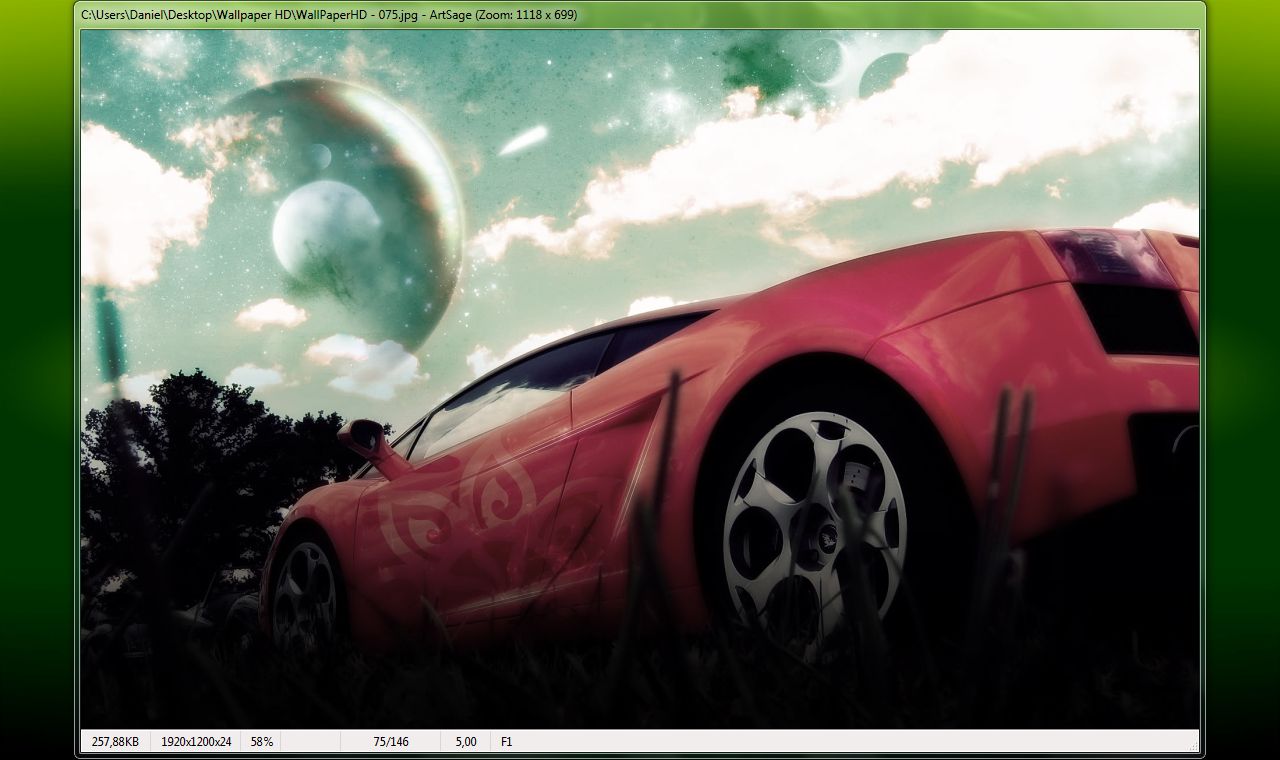1280x760 pixels.
Task: Click the status bar resize grip
Action: [x=1192, y=745]
